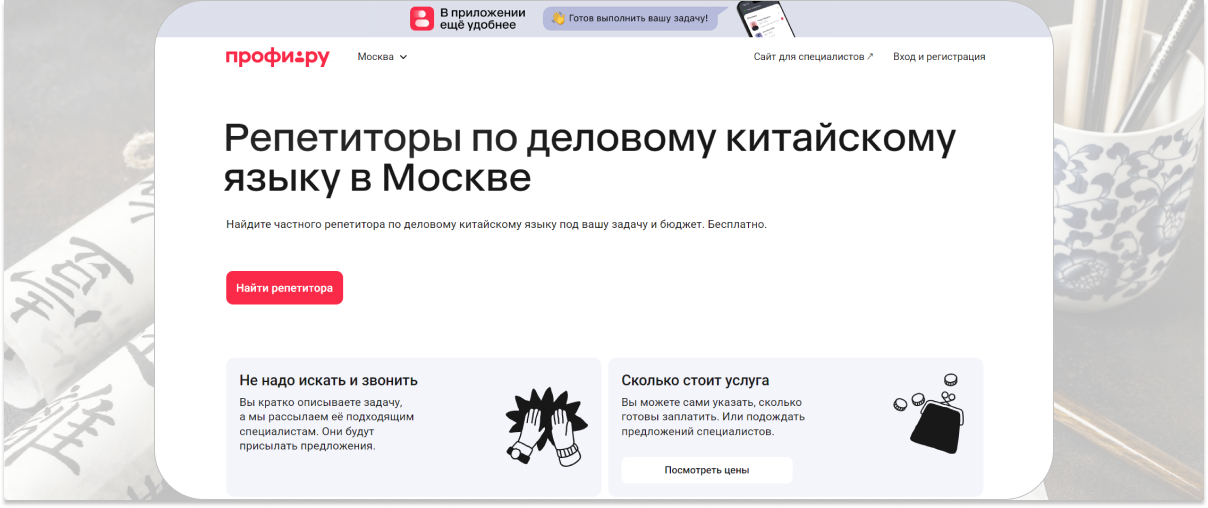Viewport: 1208px width, 508px height.
Task: Go to home via профи.ру logo
Action: [x=277, y=57]
